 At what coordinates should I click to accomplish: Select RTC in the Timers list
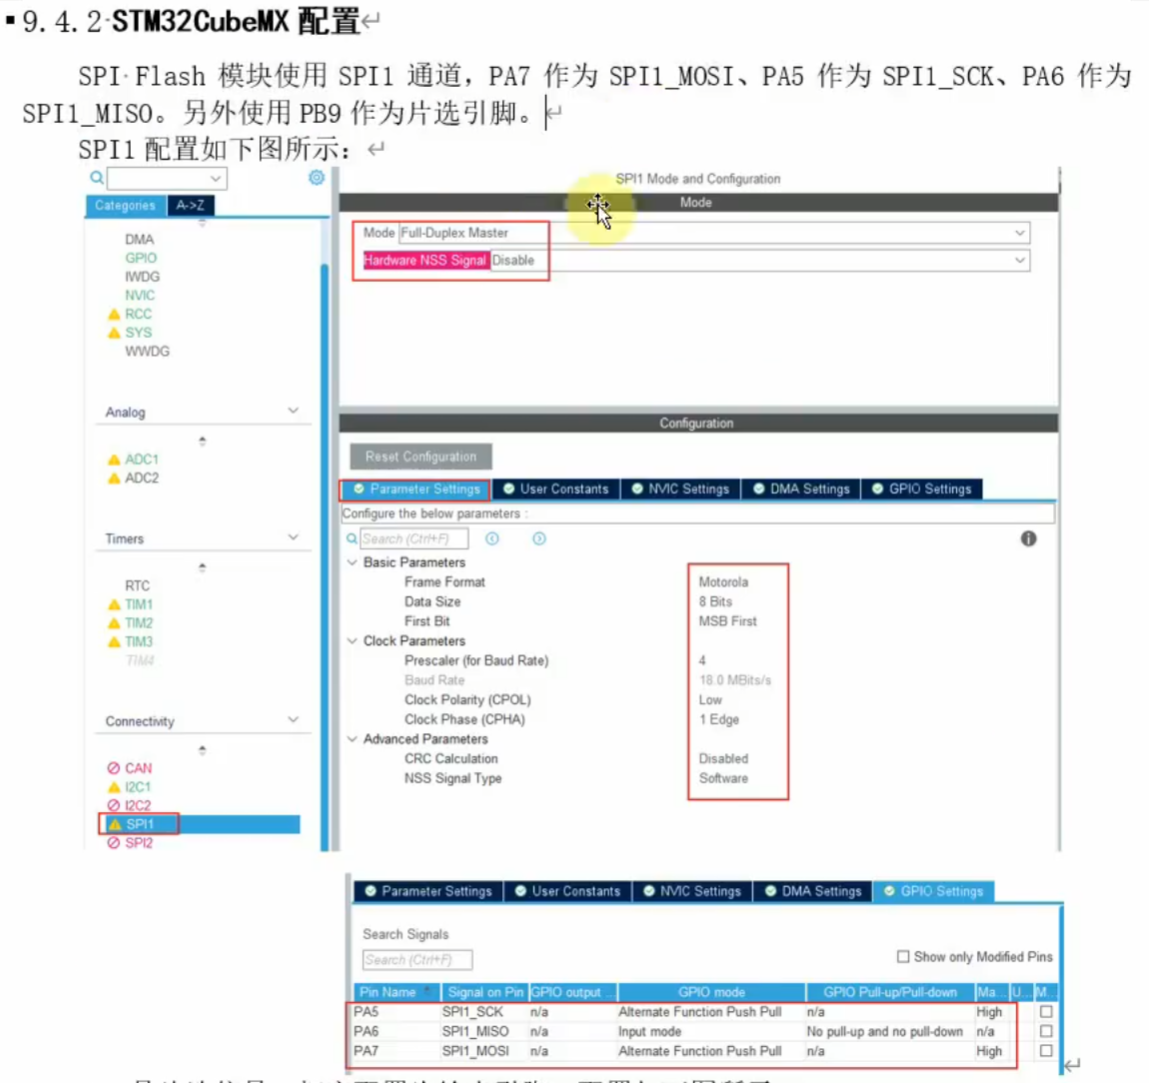click(137, 586)
